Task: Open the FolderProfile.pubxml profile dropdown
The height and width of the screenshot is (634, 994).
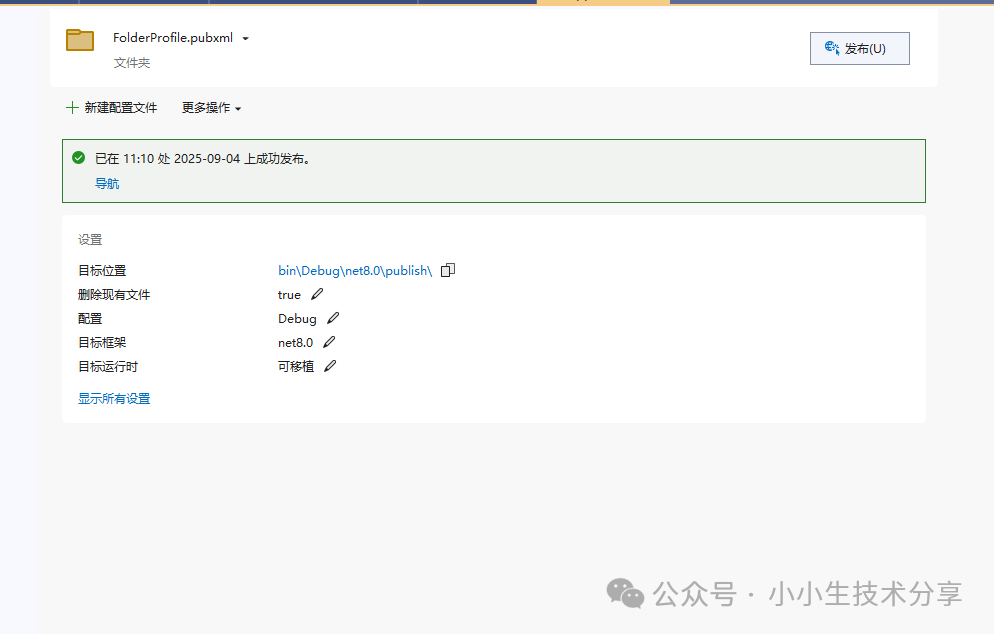Action: pos(245,39)
